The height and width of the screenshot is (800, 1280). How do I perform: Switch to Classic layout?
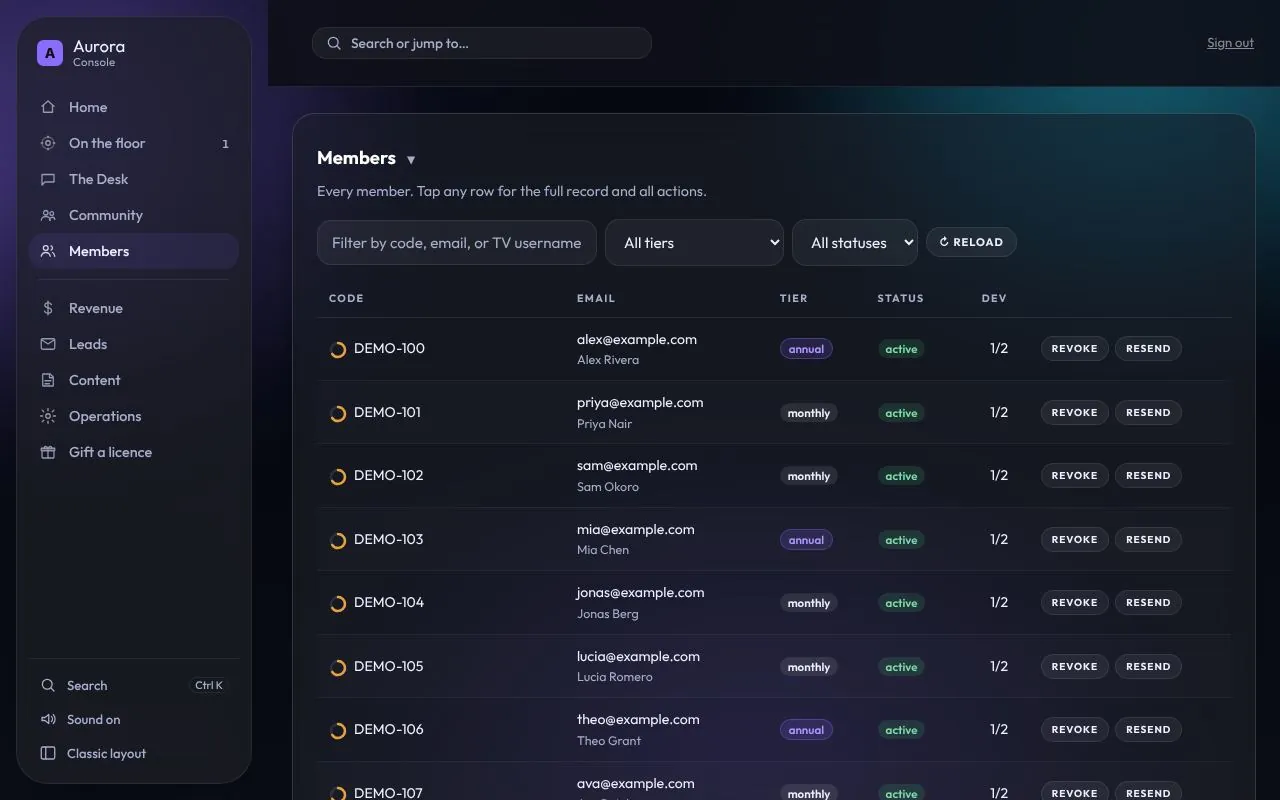(134, 754)
